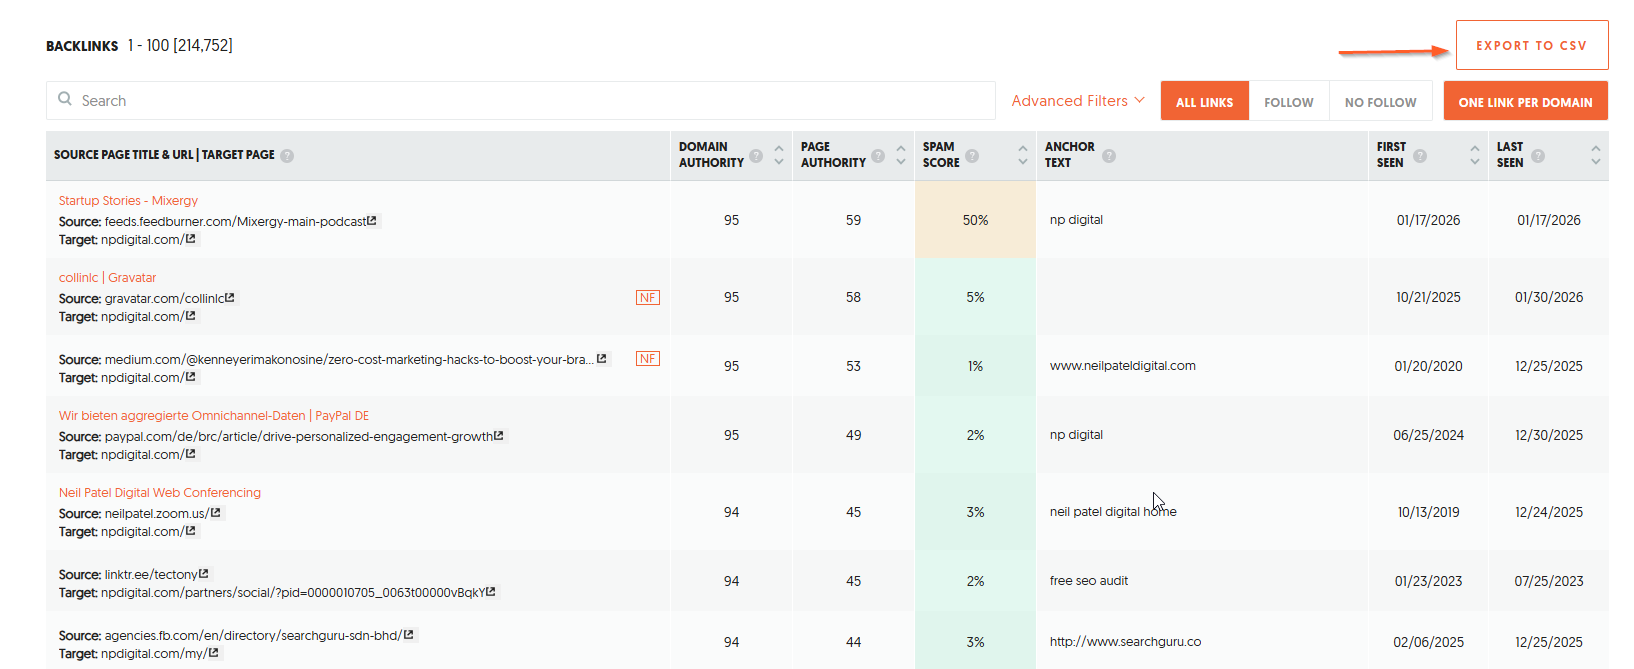Open target external icon for npdigital.com/my/
The width and height of the screenshot is (1634, 669).
[214, 653]
